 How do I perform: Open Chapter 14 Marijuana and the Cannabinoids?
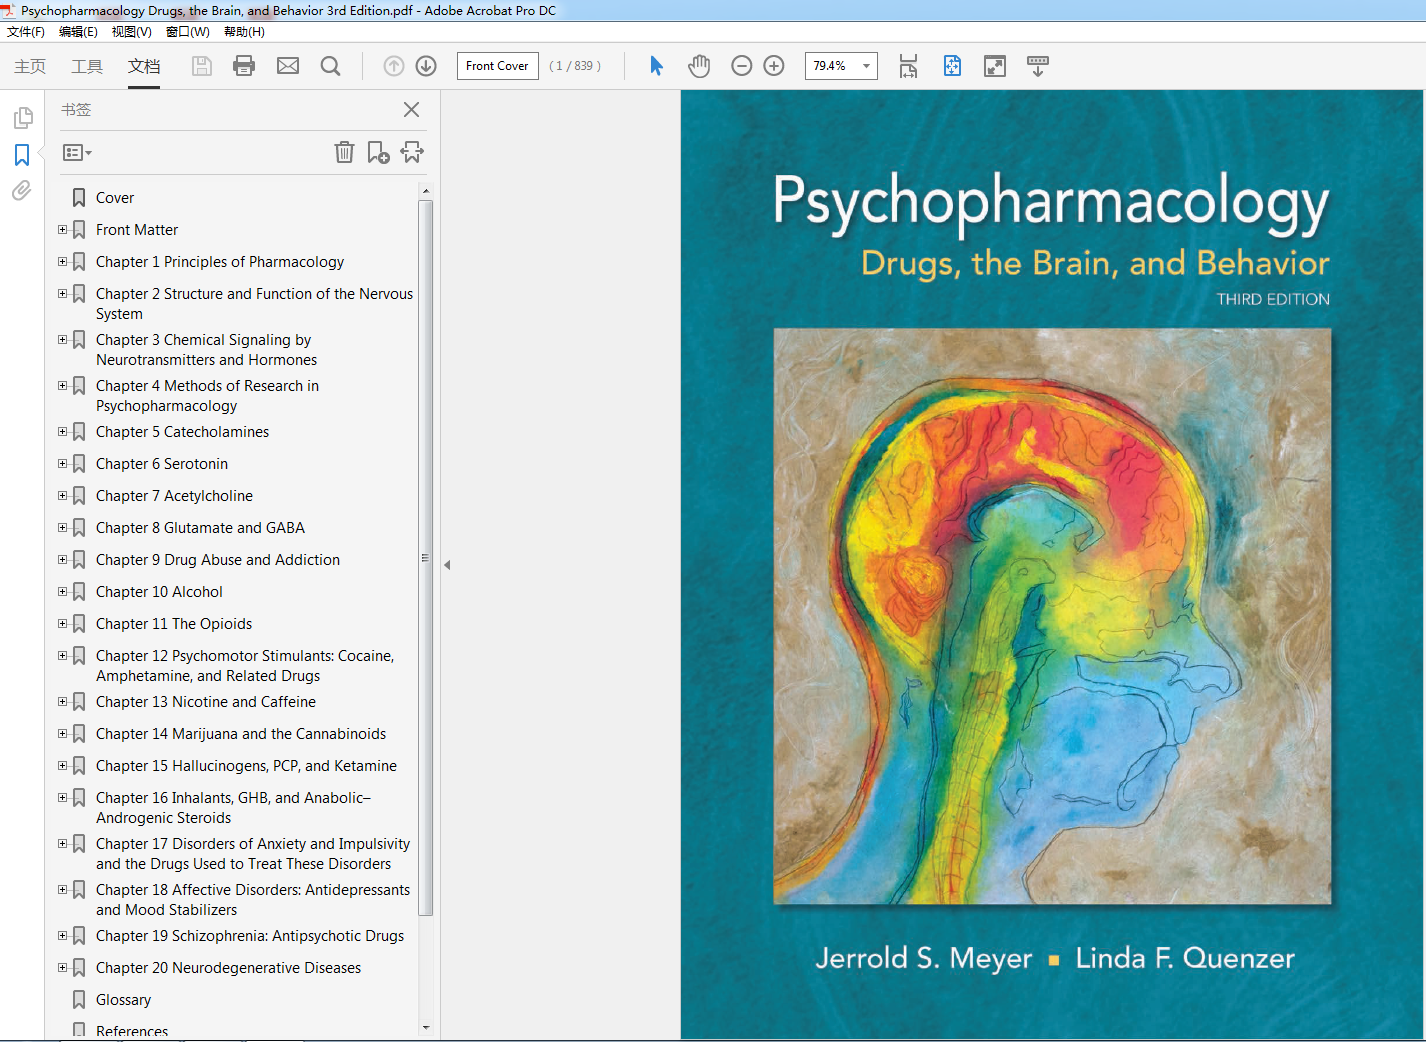tap(241, 734)
